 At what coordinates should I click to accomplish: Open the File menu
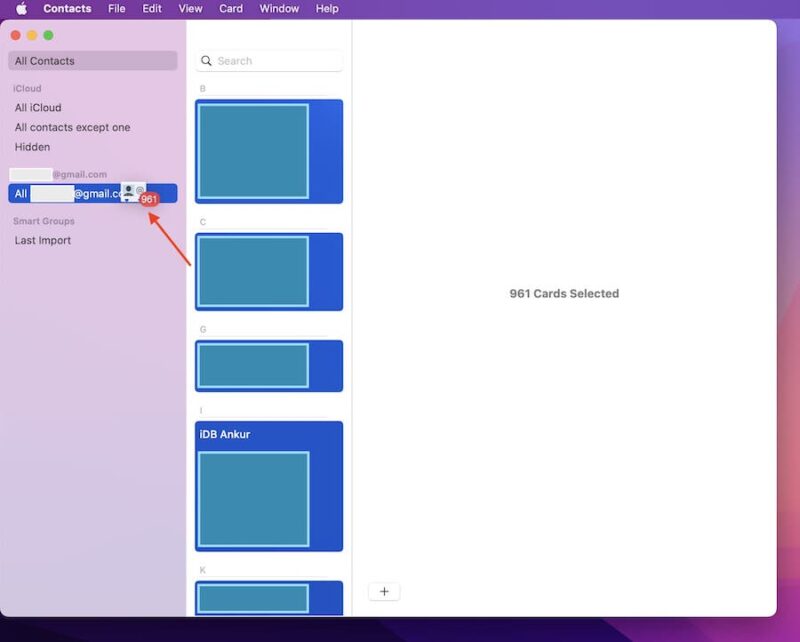pyautogui.click(x=116, y=8)
